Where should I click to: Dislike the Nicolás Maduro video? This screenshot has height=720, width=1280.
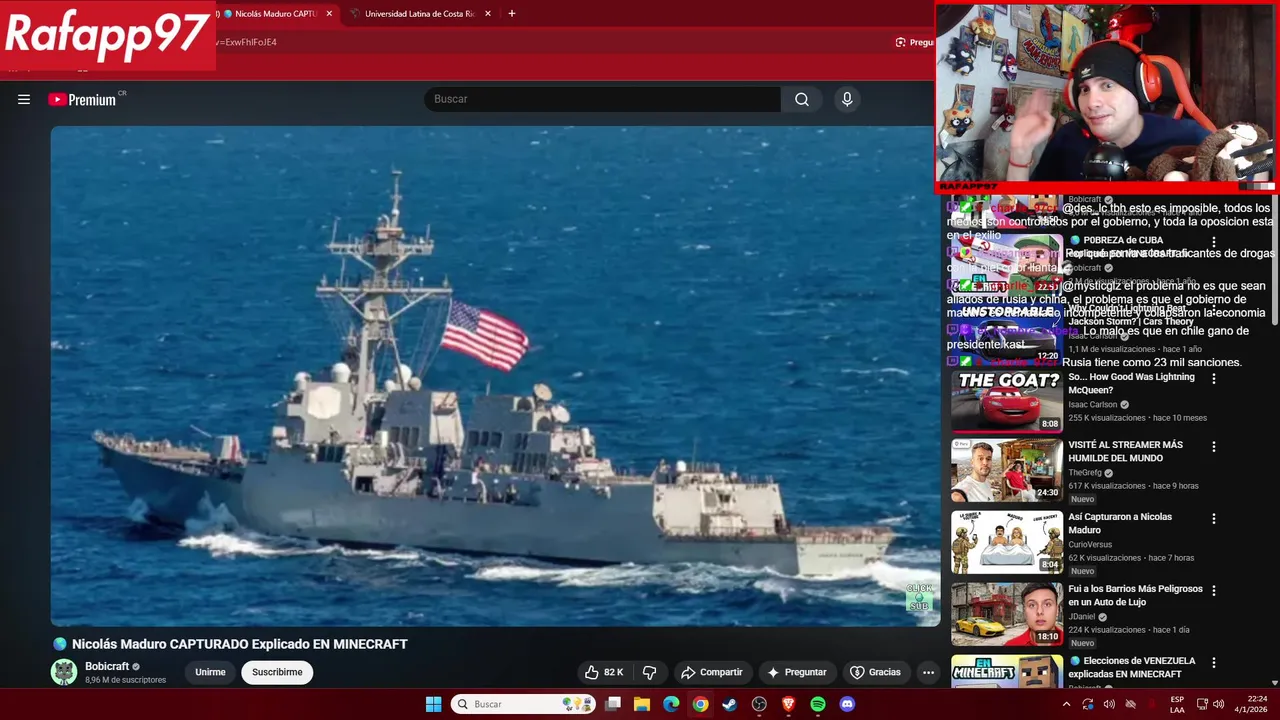coord(649,672)
